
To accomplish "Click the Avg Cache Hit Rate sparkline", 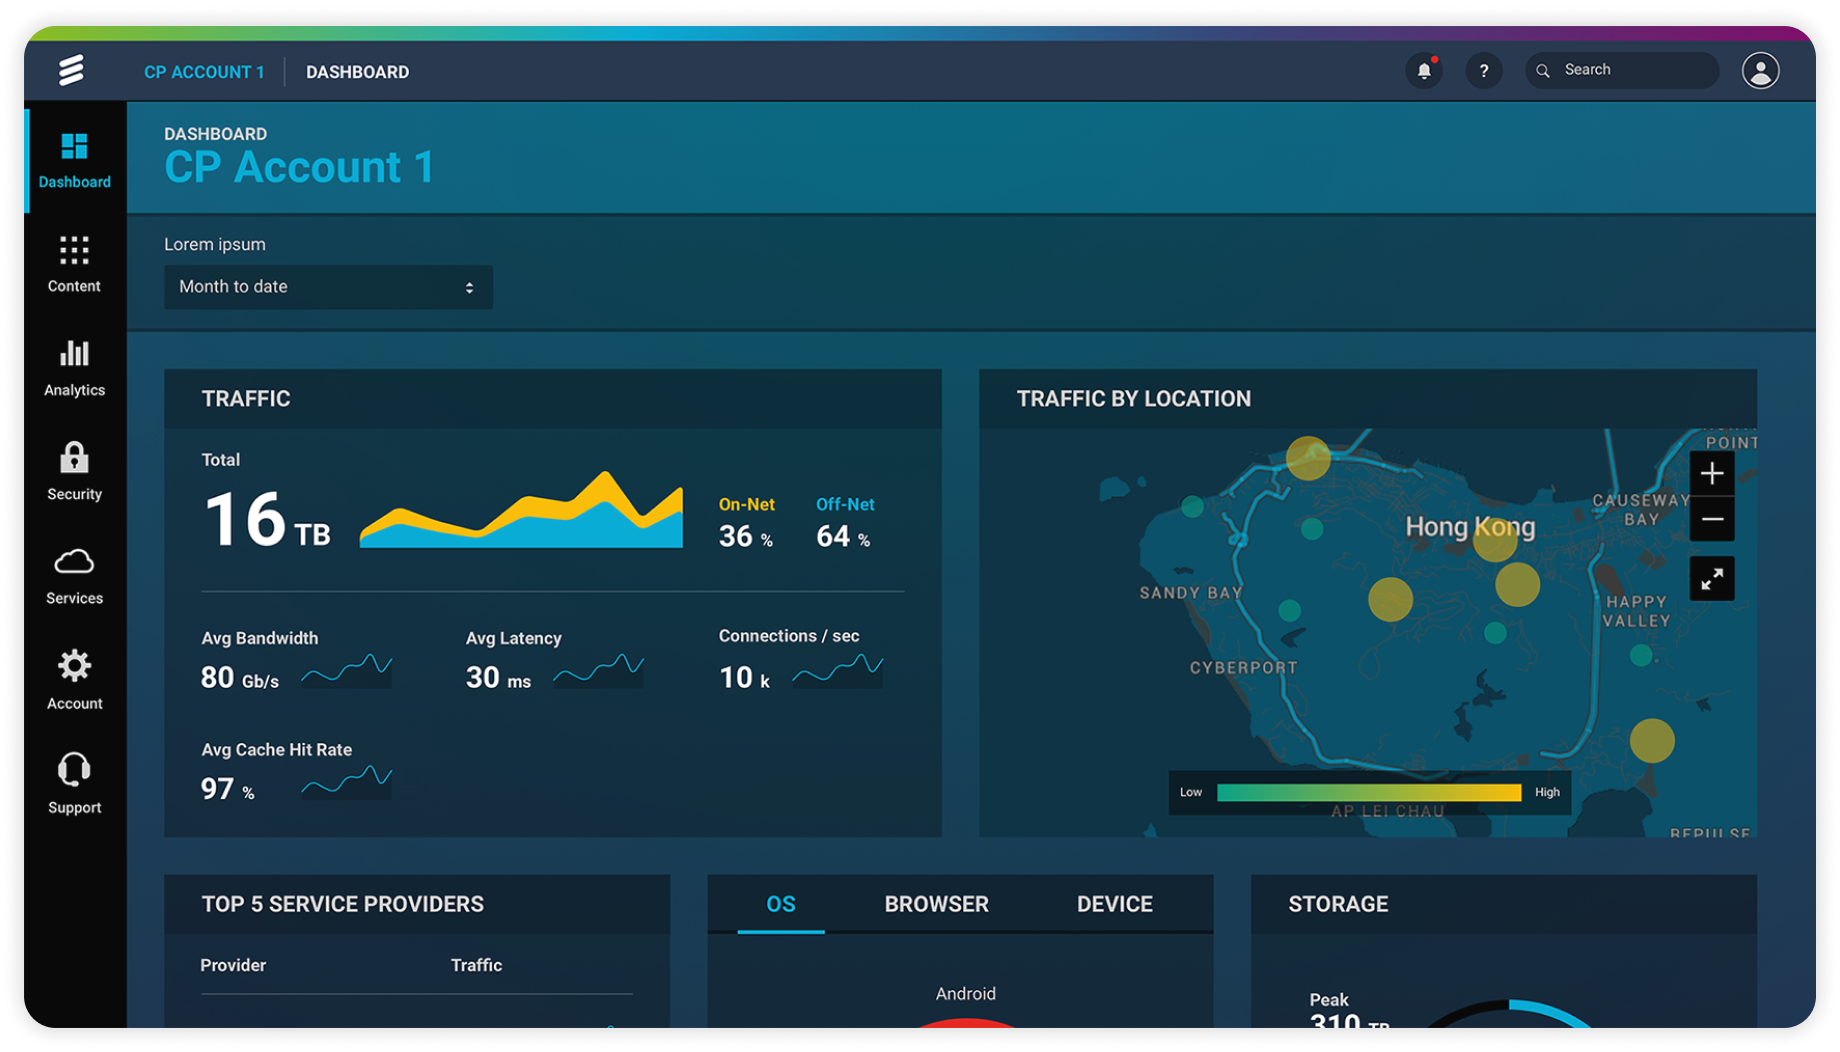I will pos(347,781).
